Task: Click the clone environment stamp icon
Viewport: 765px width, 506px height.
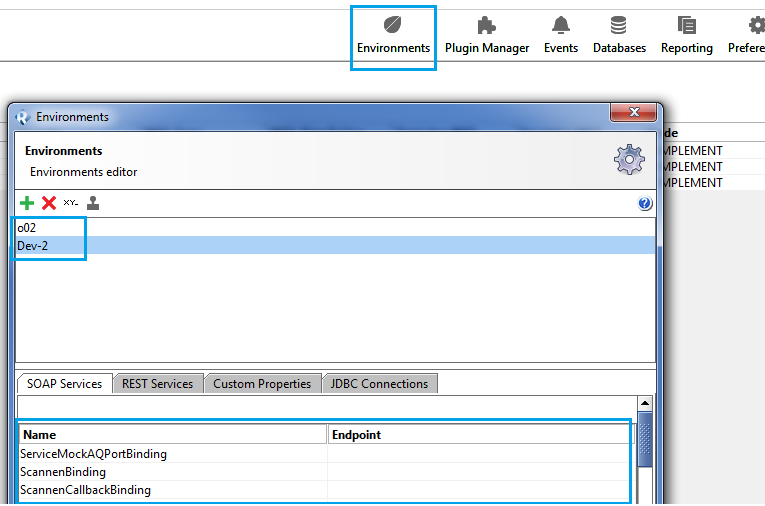Action: pos(93,203)
